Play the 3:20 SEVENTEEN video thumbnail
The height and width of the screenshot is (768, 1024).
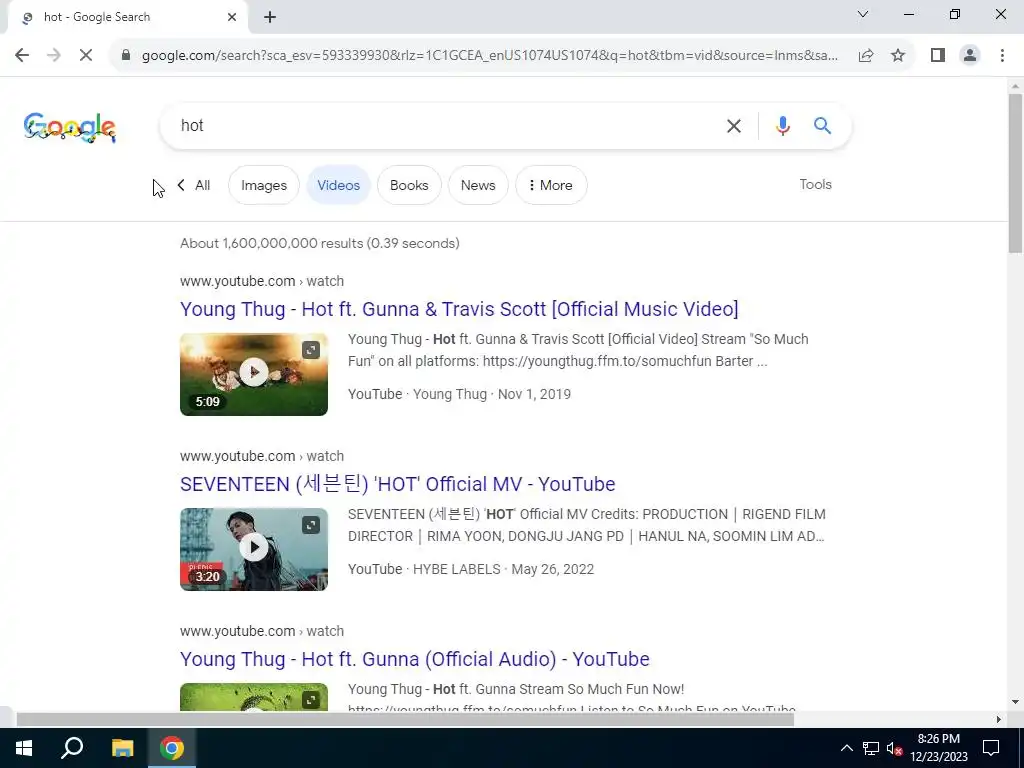tap(253, 549)
